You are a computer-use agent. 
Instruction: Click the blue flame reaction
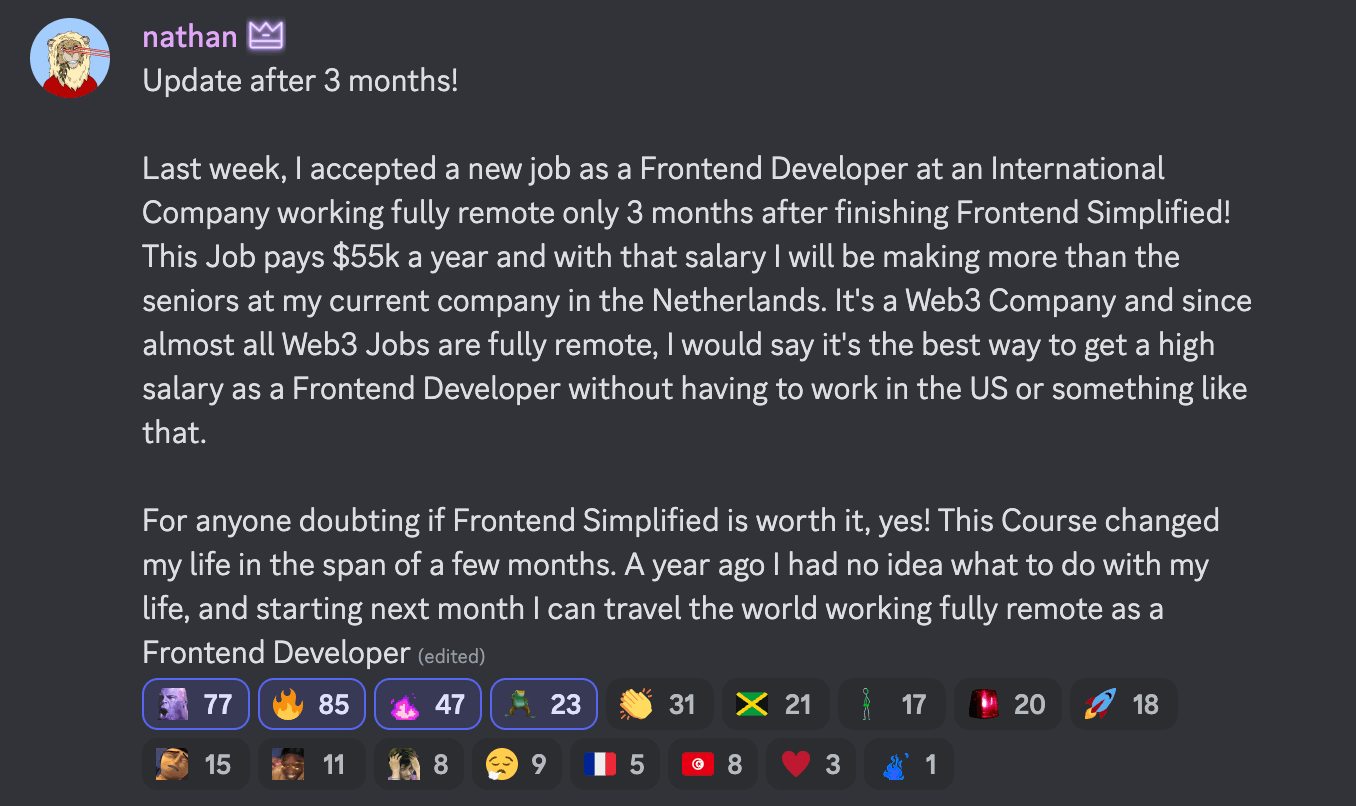(908, 764)
